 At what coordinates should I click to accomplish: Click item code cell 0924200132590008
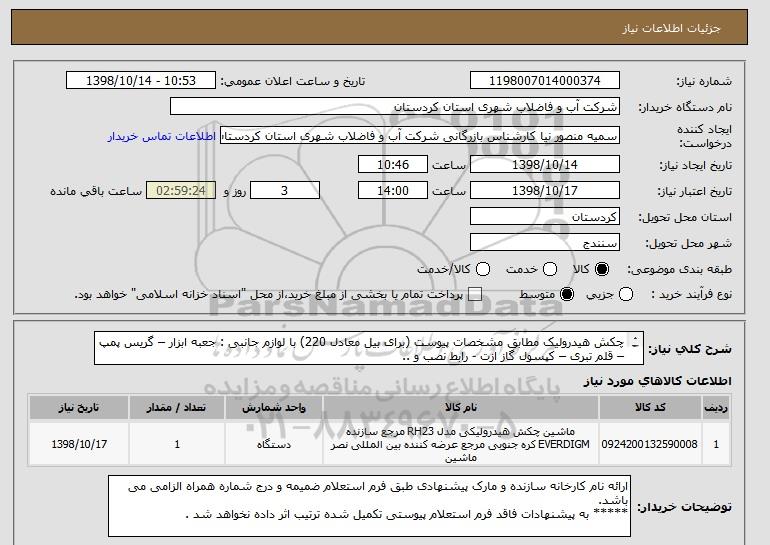[650, 444]
